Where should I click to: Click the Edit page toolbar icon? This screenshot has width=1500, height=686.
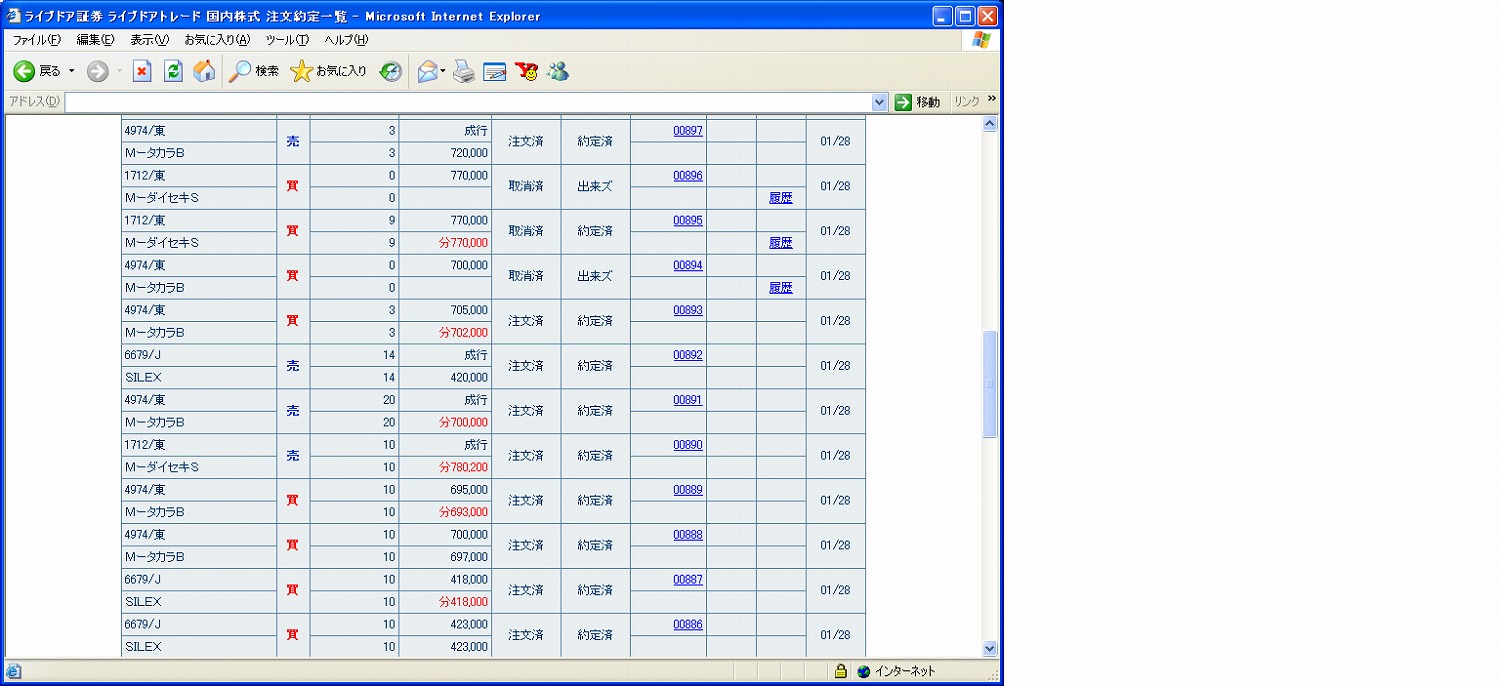point(495,71)
